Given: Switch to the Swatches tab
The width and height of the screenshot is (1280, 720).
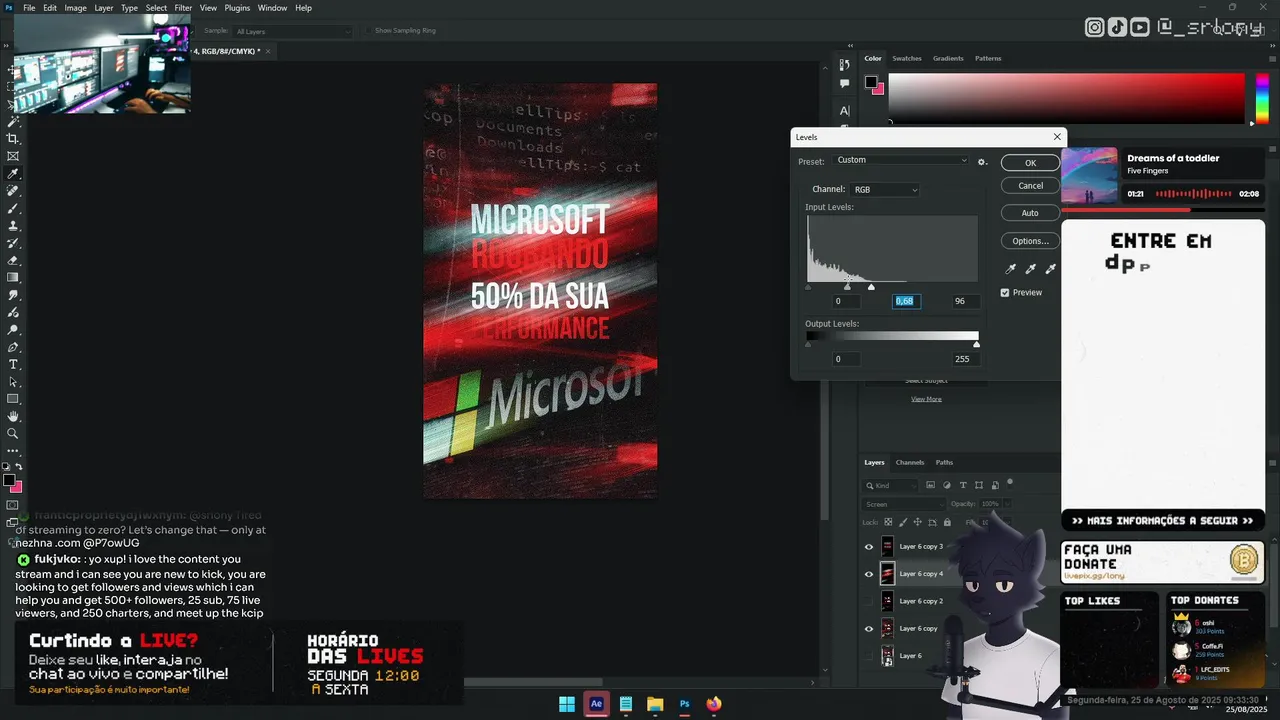Looking at the screenshot, I should click(907, 58).
